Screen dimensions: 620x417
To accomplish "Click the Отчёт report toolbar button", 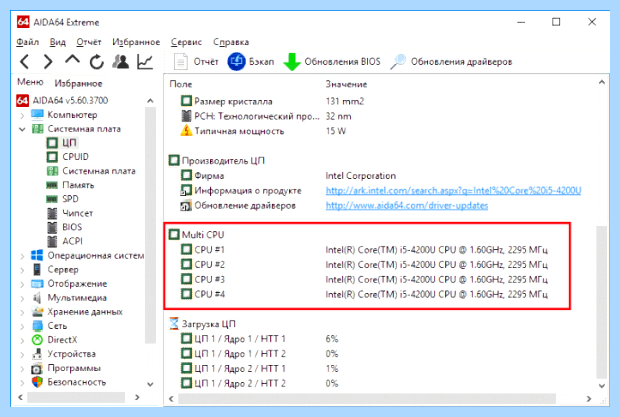I will click(196, 62).
